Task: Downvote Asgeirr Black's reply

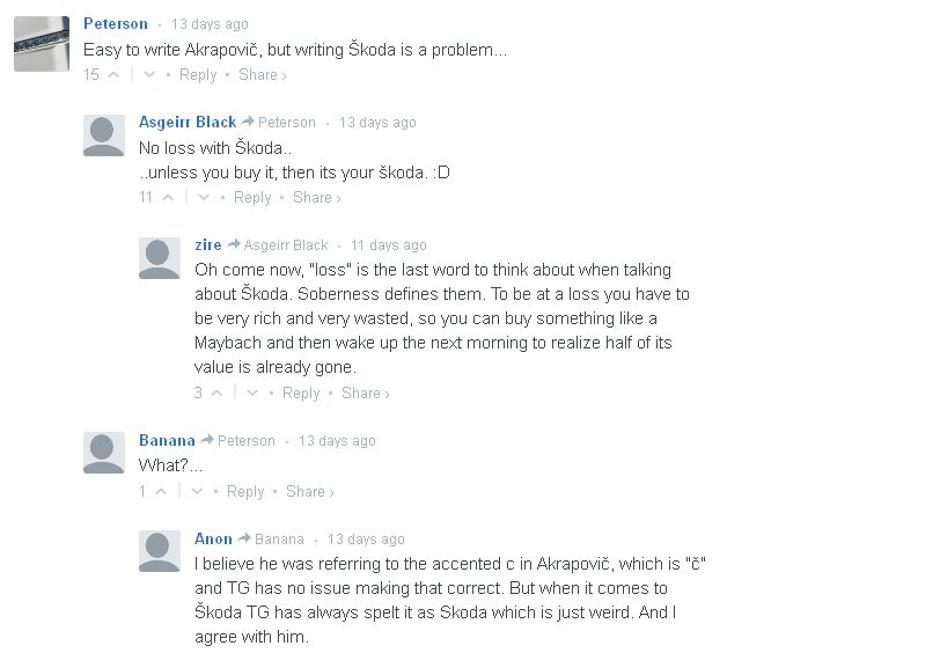Action: (204, 198)
